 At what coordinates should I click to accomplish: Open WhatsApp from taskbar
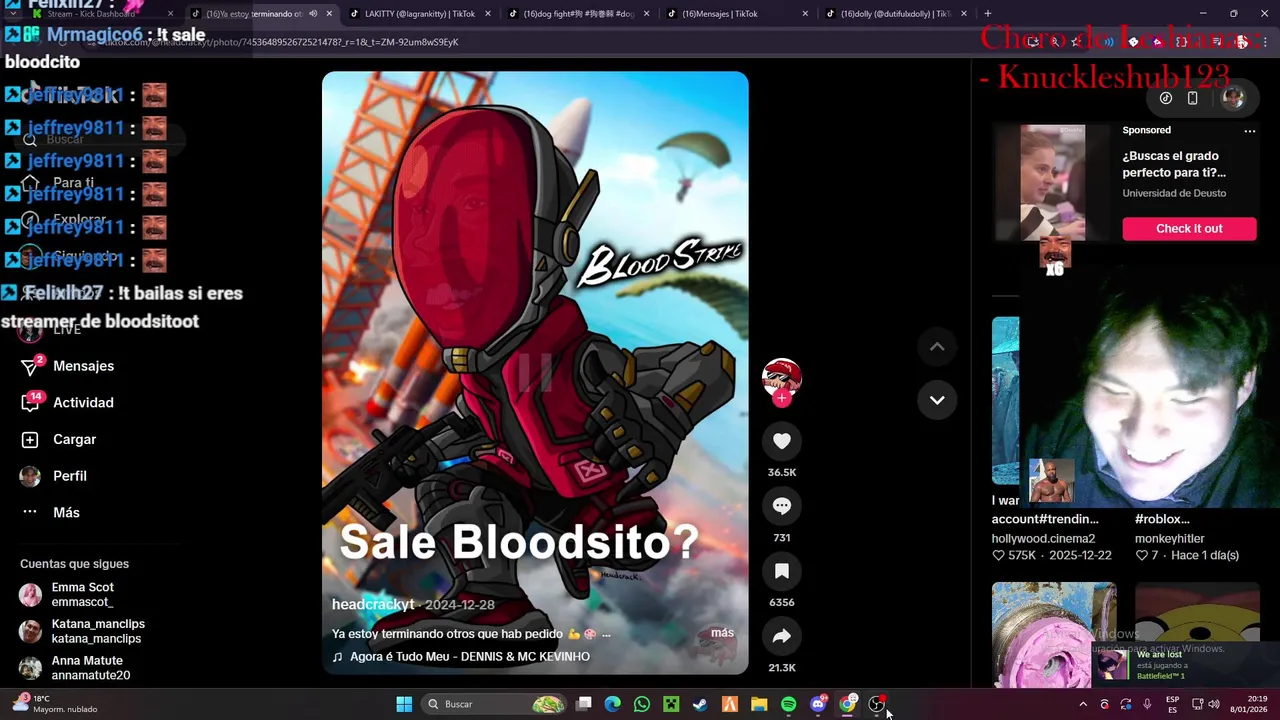click(642, 704)
